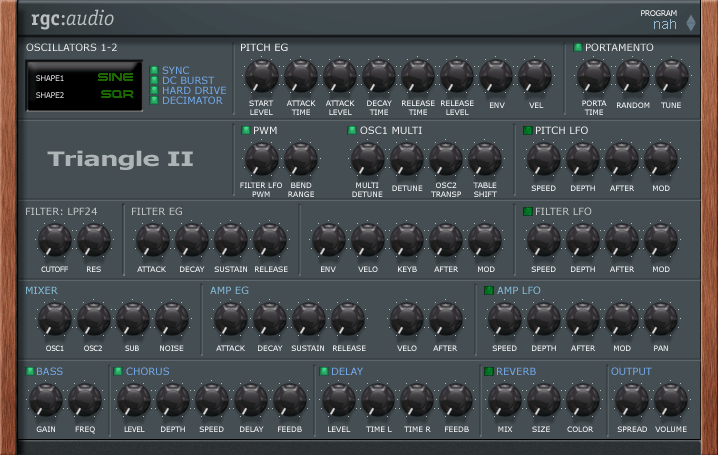Viewport: 718px width, 455px height.
Task: Click the FILTER LFO PWM knob
Action: [x=261, y=159]
